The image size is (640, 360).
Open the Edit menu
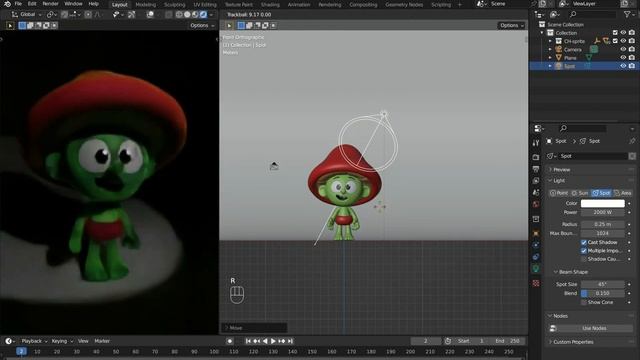32,4
